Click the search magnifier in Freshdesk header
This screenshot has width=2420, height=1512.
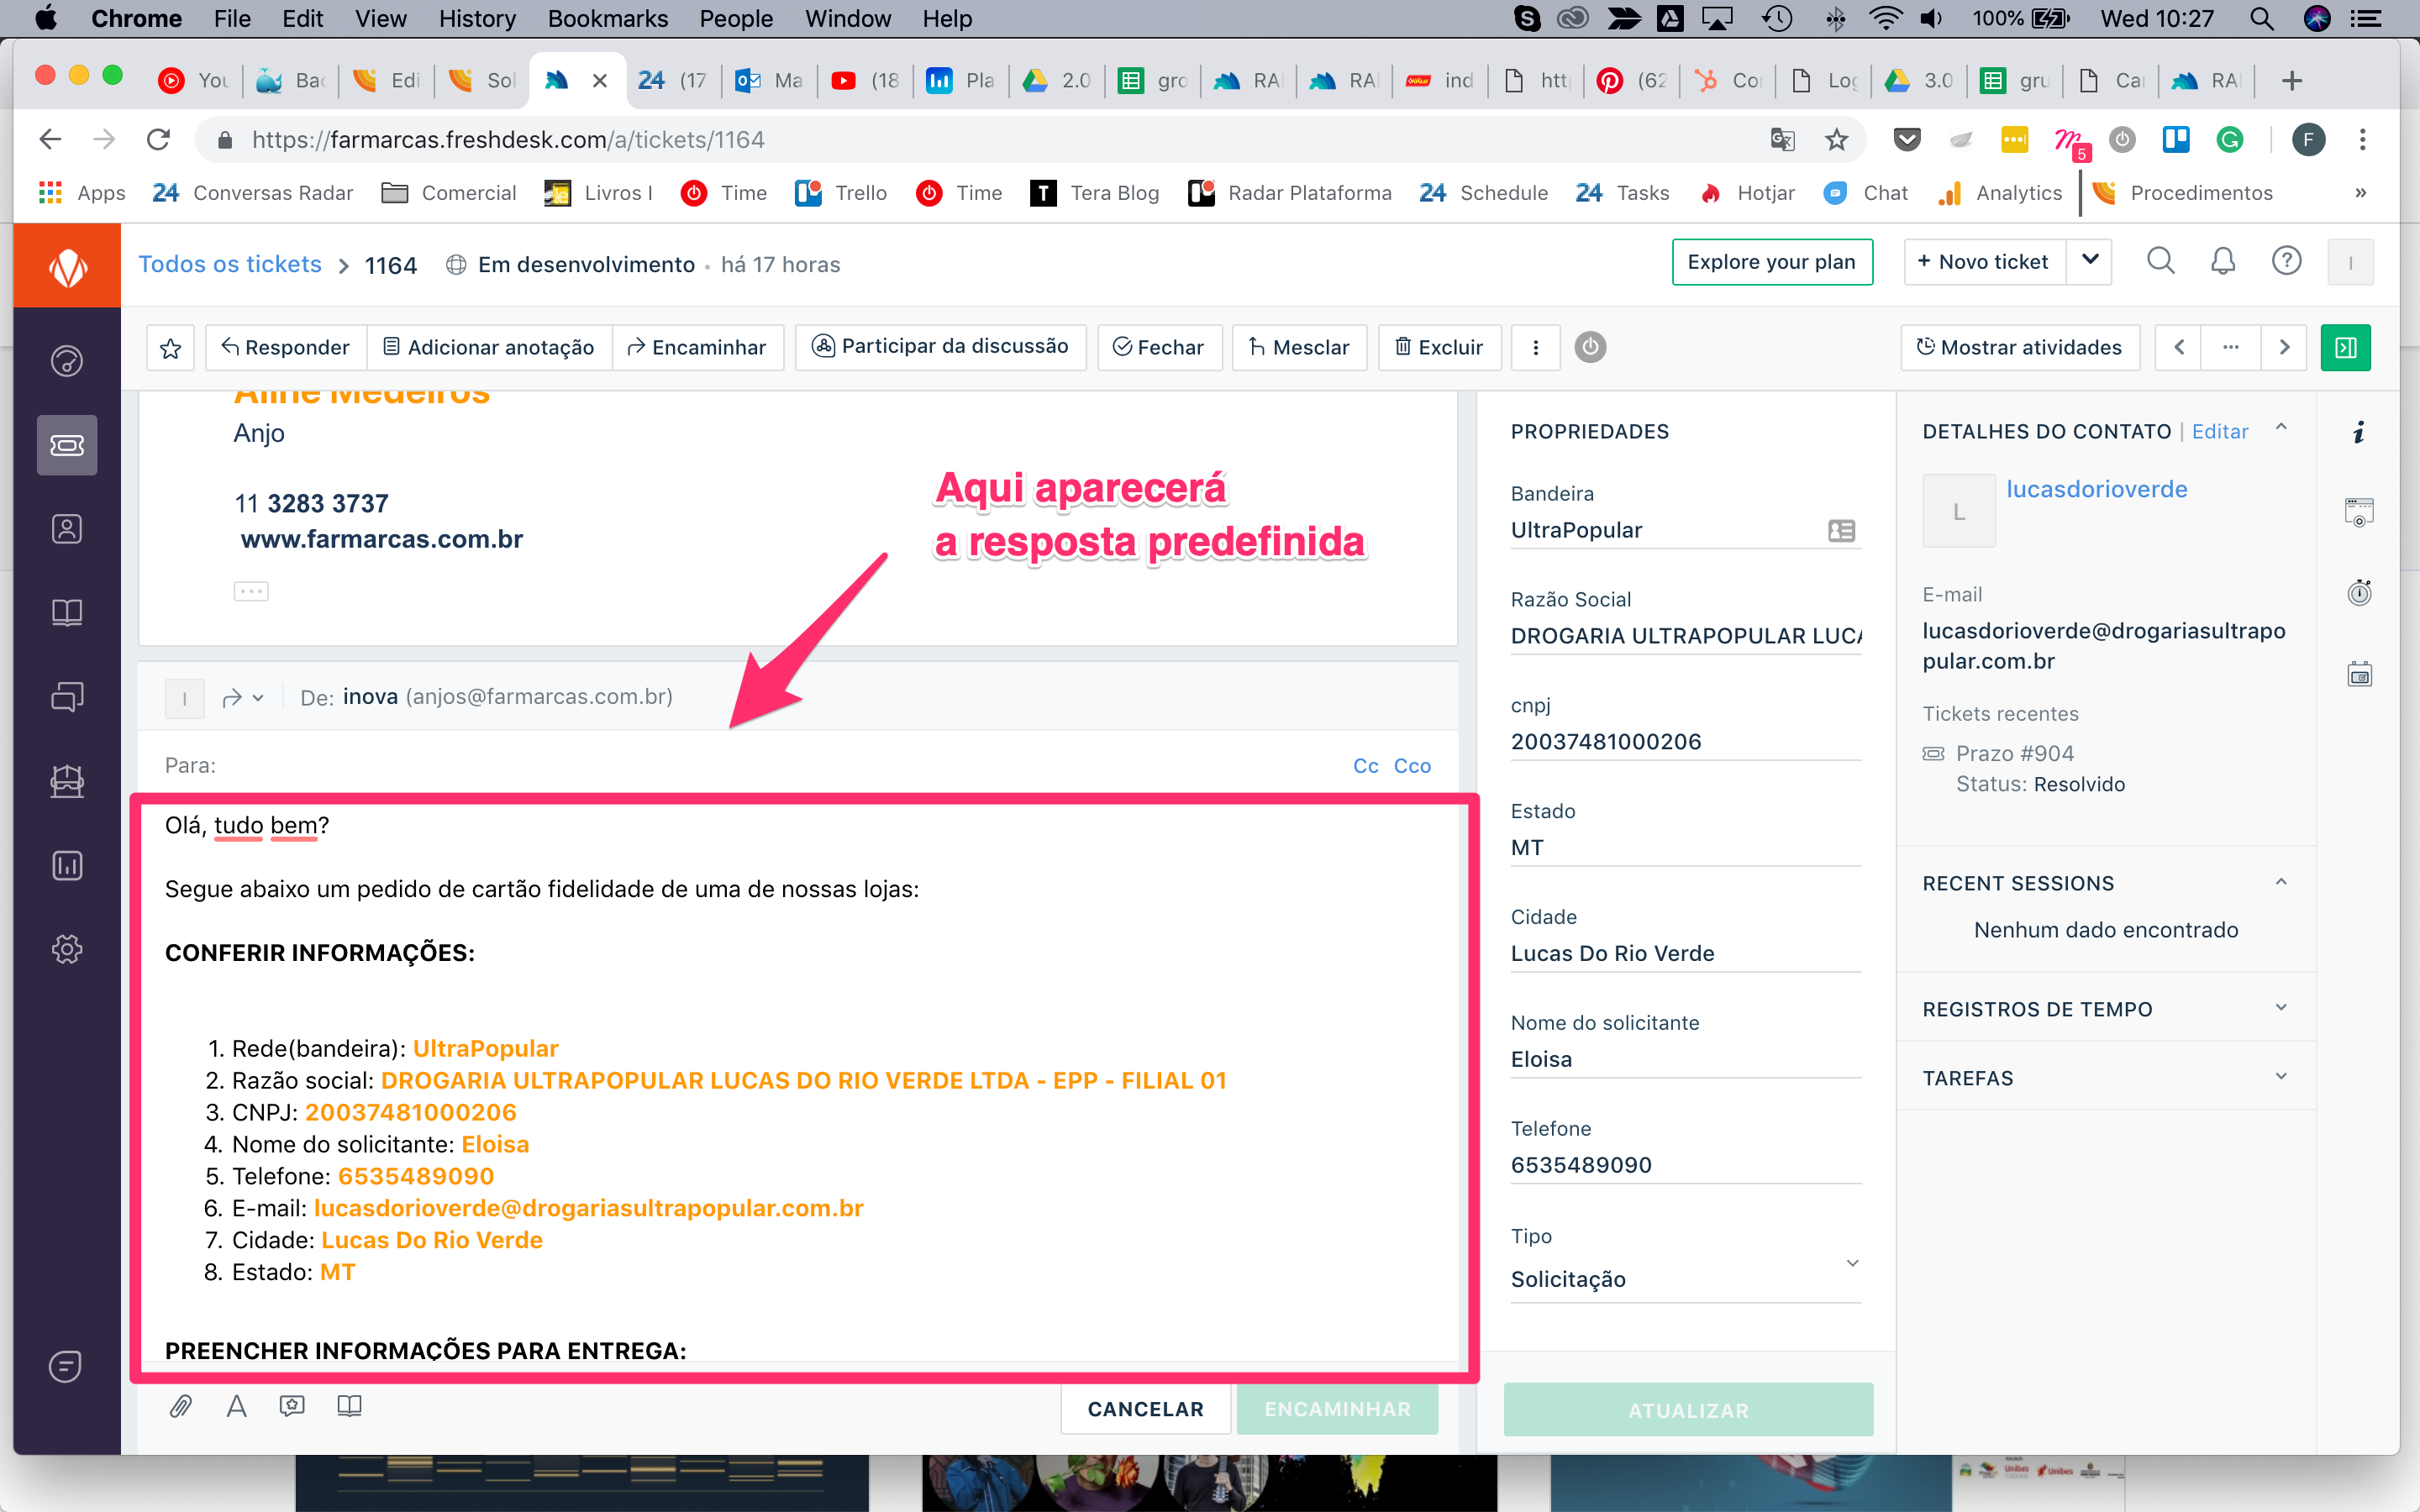tap(2160, 262)
